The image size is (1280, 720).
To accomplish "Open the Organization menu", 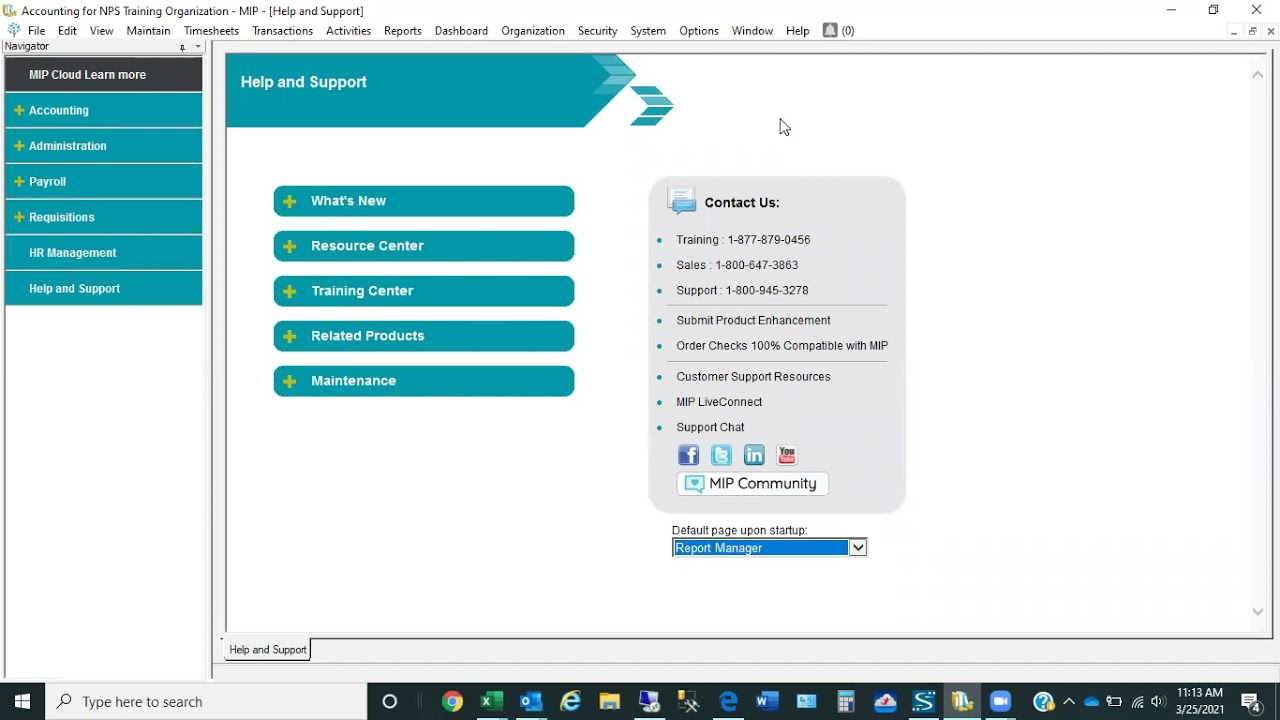I will coord(533,31).
